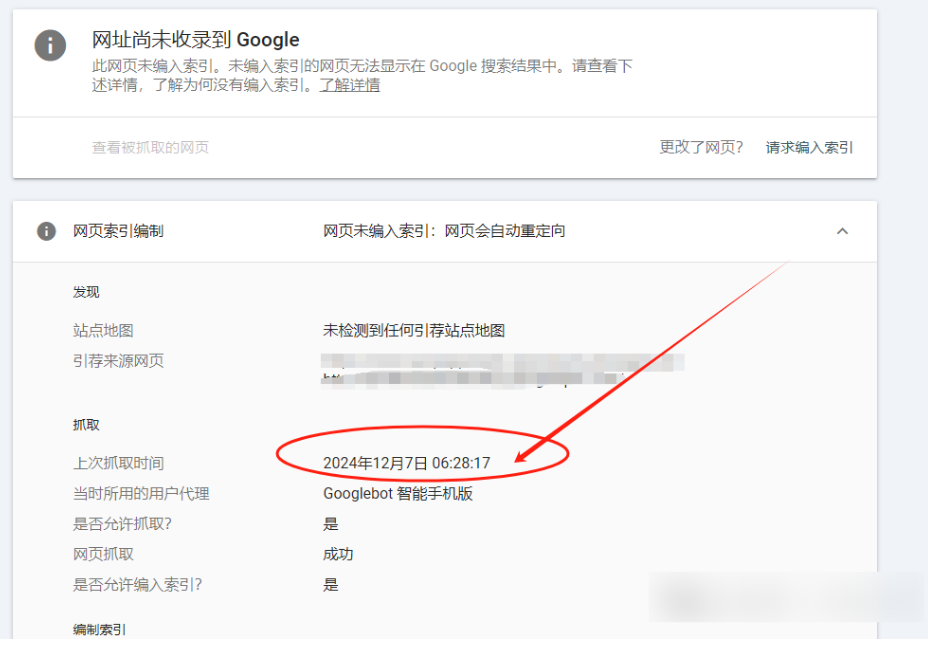Click 请求编入索引 to request indexing

point(812,147)
